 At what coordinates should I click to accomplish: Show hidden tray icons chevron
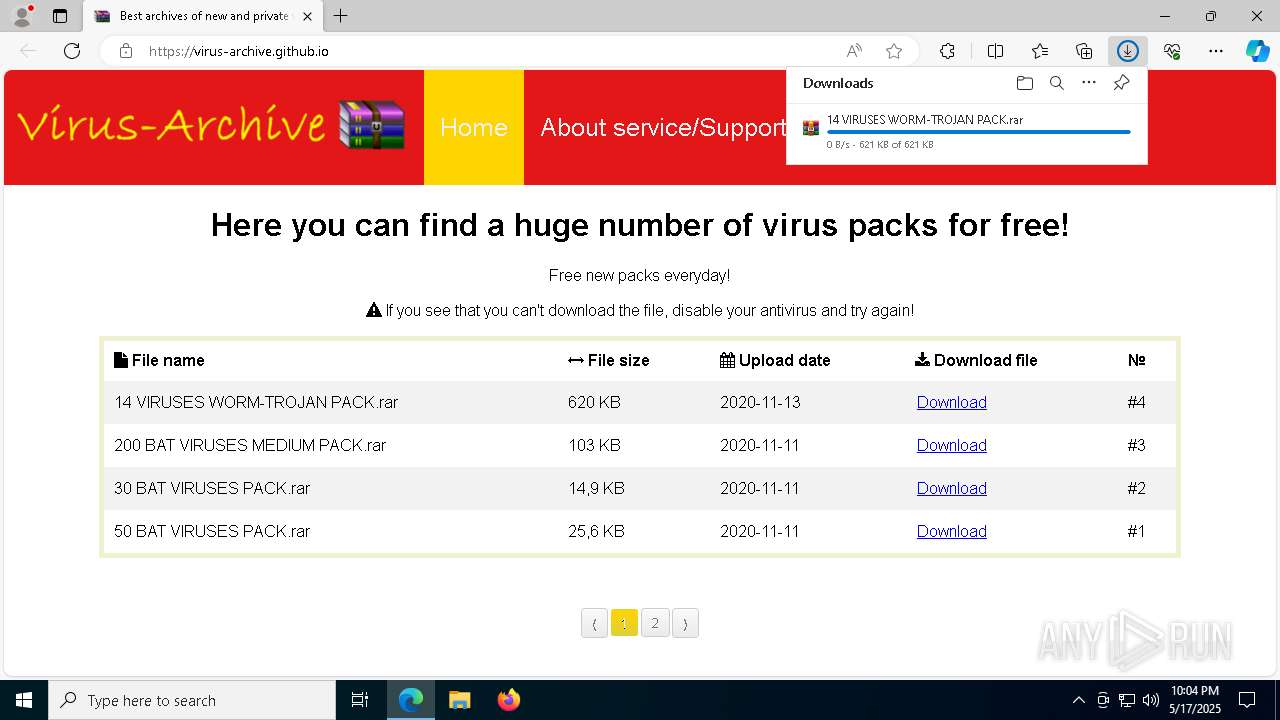1078,700
